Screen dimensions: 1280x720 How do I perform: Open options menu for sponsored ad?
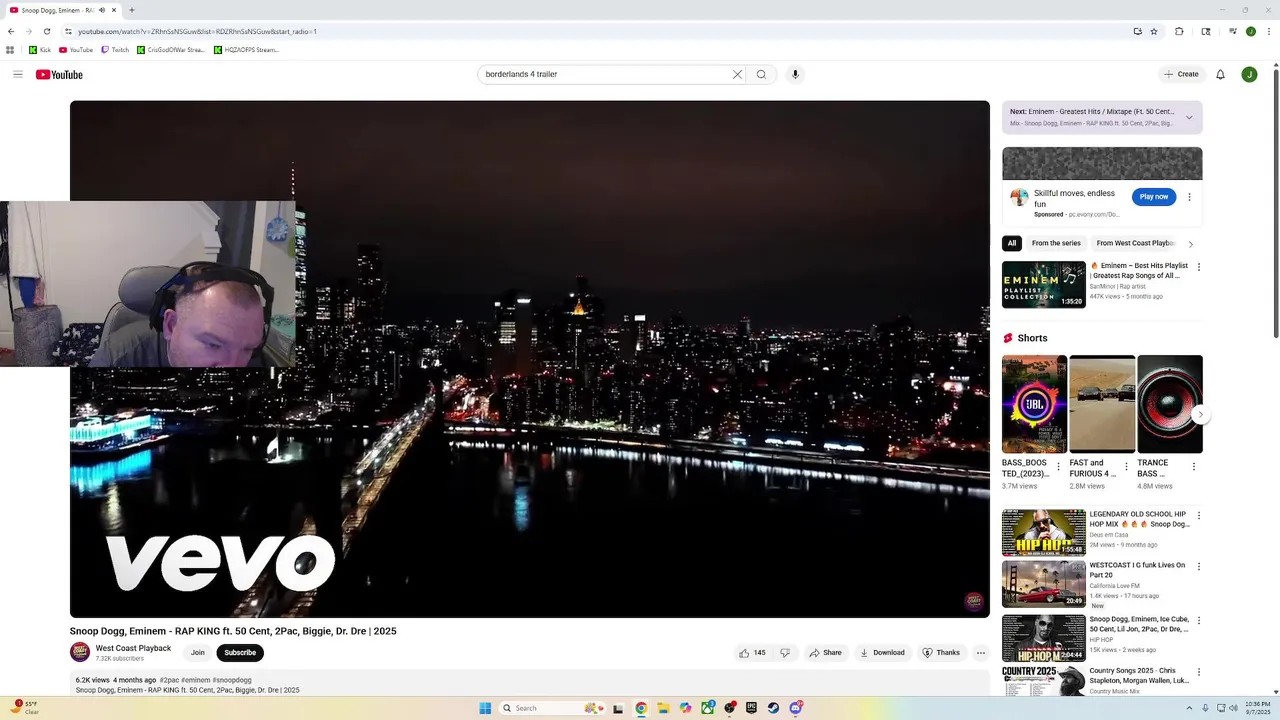coord(1189,197)
